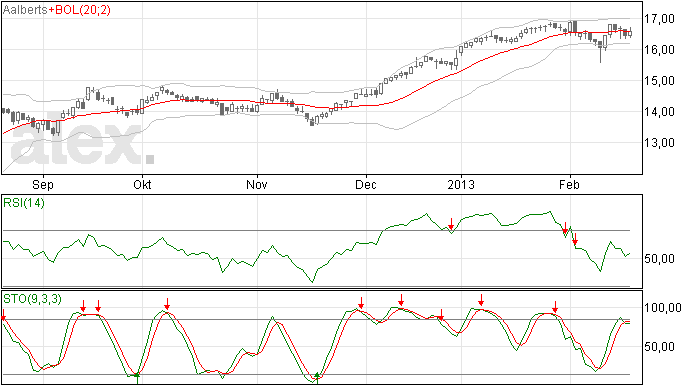Click green buy arrow in STO at Okt
Screen dimensions: 690x387
(137, 378)
